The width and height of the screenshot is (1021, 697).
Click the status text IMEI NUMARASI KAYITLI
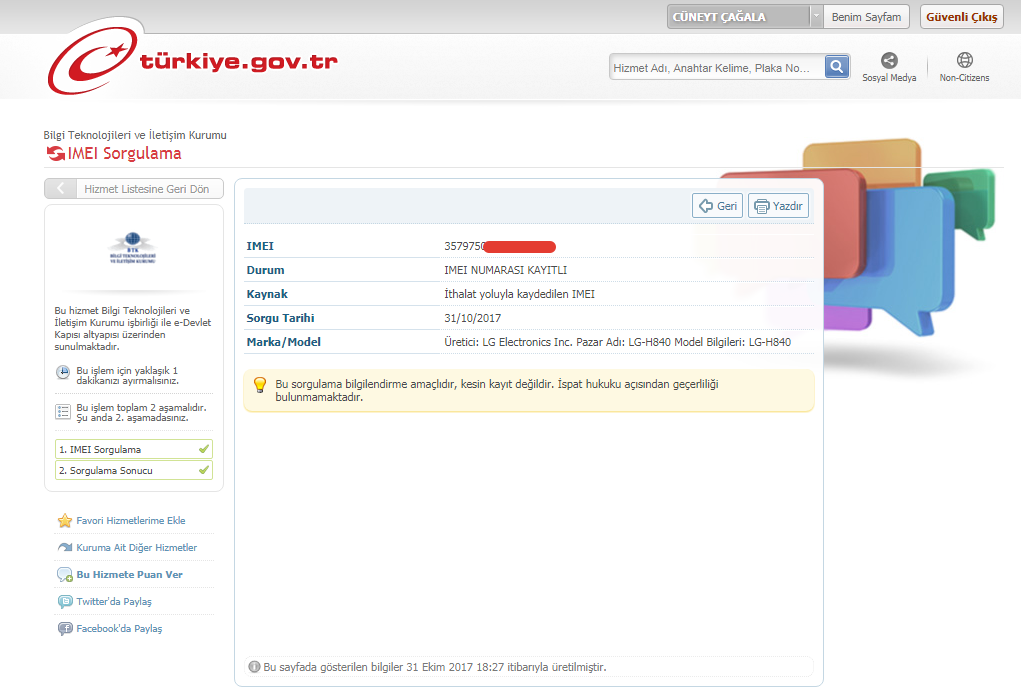pos(505,270)
